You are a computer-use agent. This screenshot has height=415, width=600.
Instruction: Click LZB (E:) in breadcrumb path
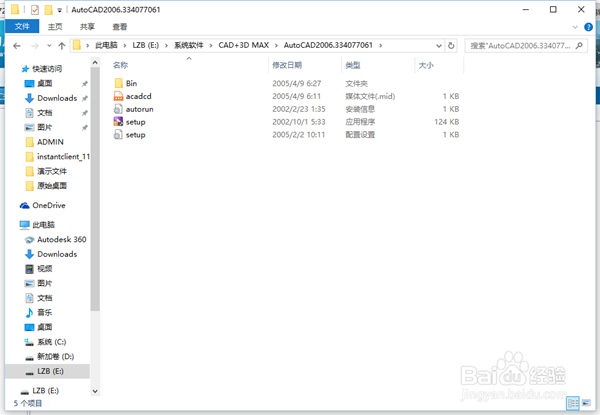click(x=145, y=45)
